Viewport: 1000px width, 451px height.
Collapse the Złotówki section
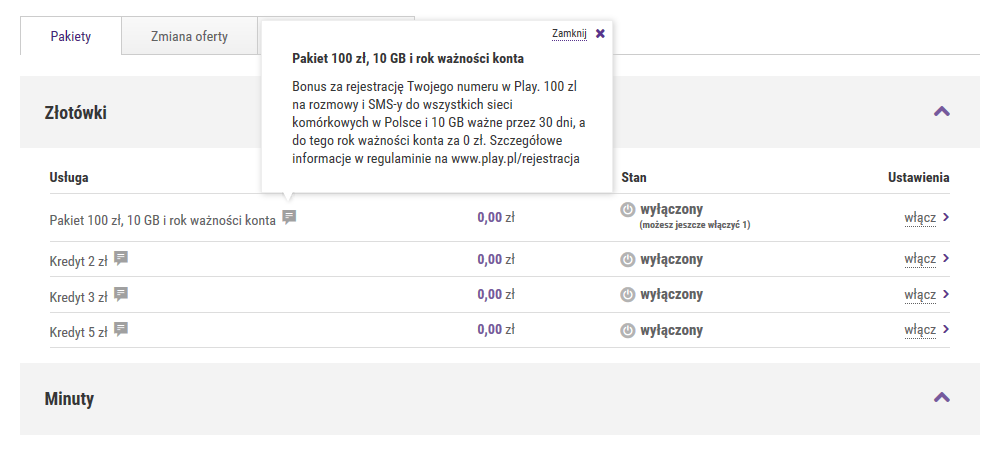[941, 111]
